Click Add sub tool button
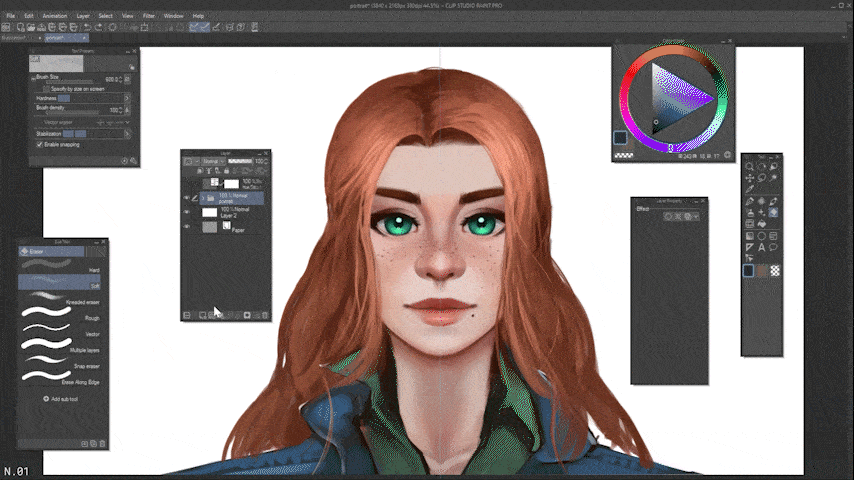Screen dimensions: 854x480 pos(62,398)
